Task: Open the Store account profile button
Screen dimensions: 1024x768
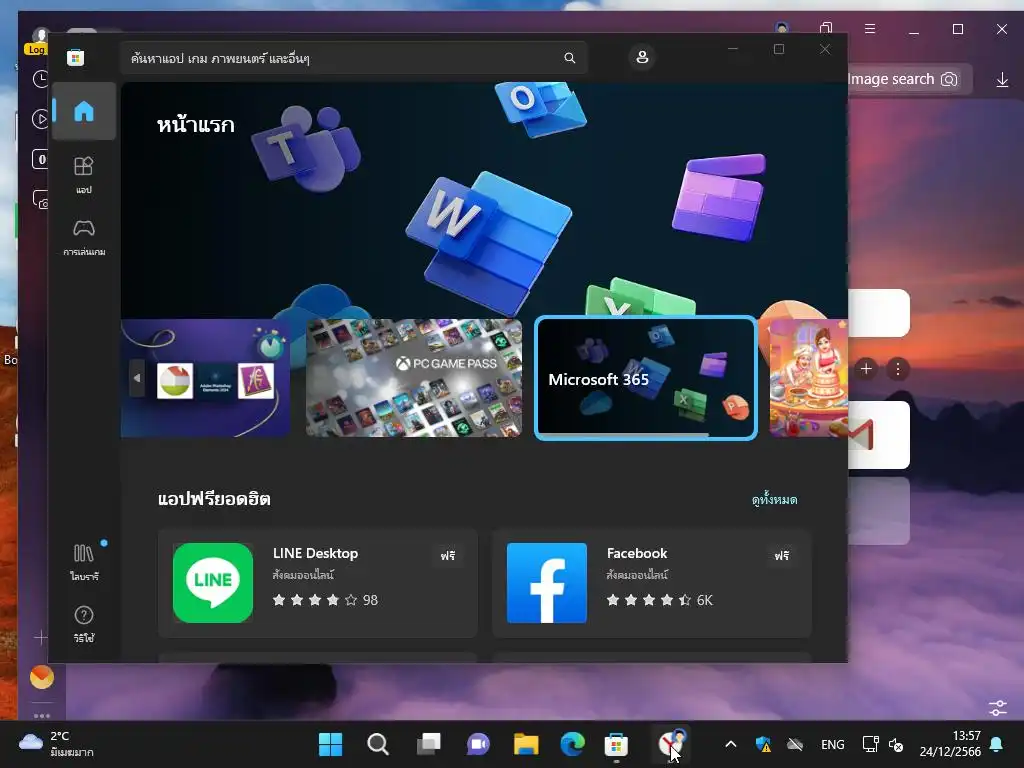Action: tap(642, 57)
